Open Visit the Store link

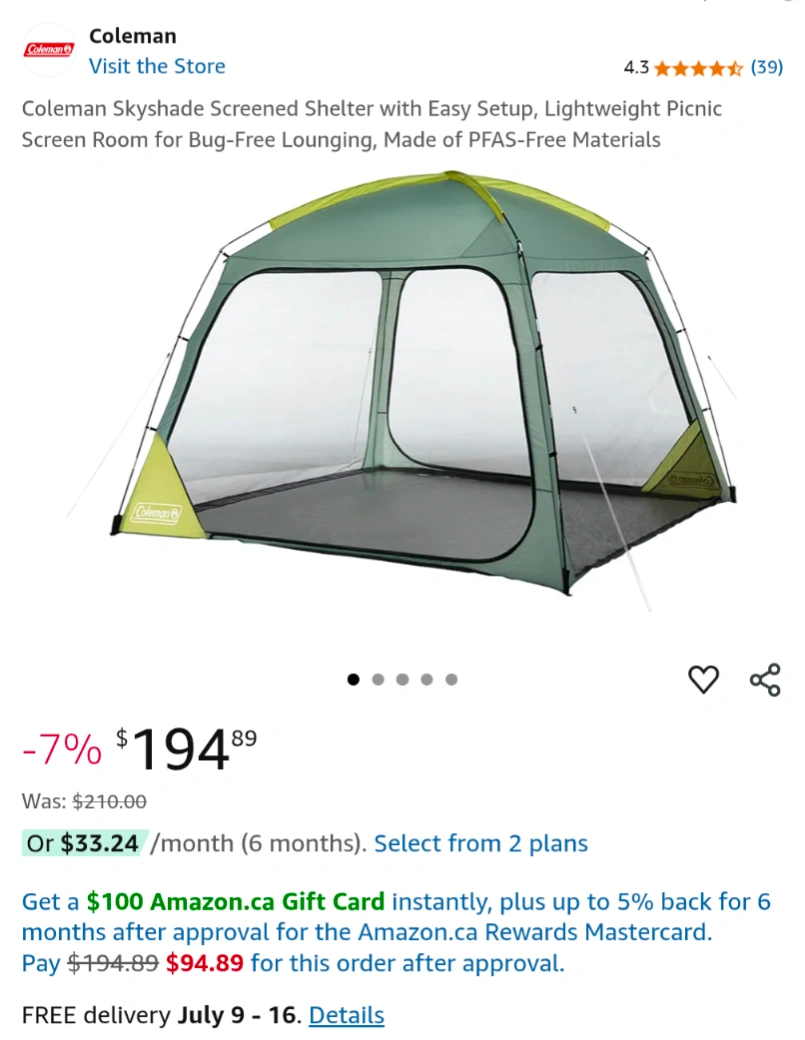(x=157, y=66)
